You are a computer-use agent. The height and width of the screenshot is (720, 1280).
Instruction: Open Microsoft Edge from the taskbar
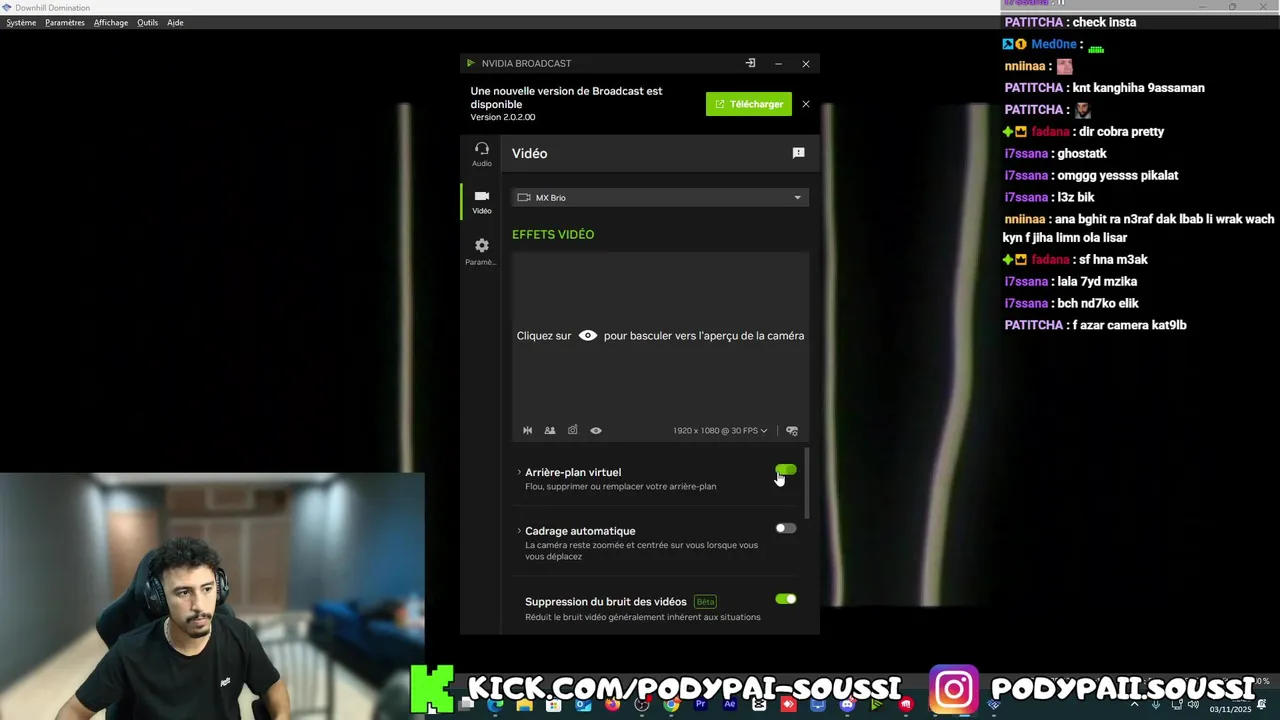[494, 705]
